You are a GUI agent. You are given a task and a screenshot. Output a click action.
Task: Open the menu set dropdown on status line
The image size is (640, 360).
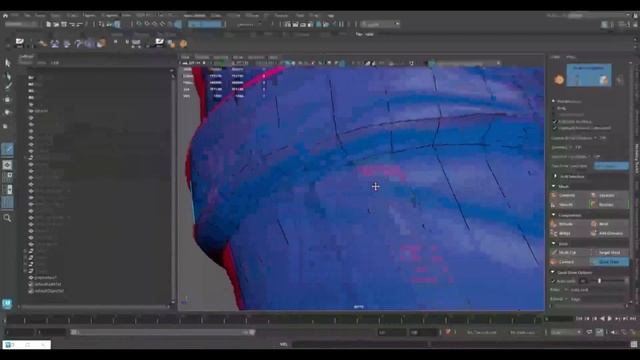click(x=20, y=24)
